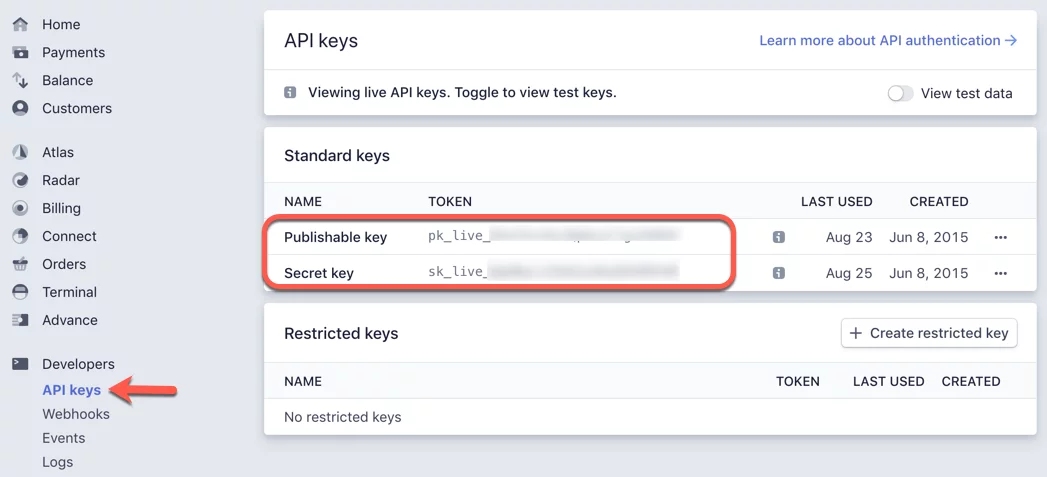The width and height of the screenshot is (1047, 477).
Task: Open the Publishable key options menu
Action: coord(1000,237)
